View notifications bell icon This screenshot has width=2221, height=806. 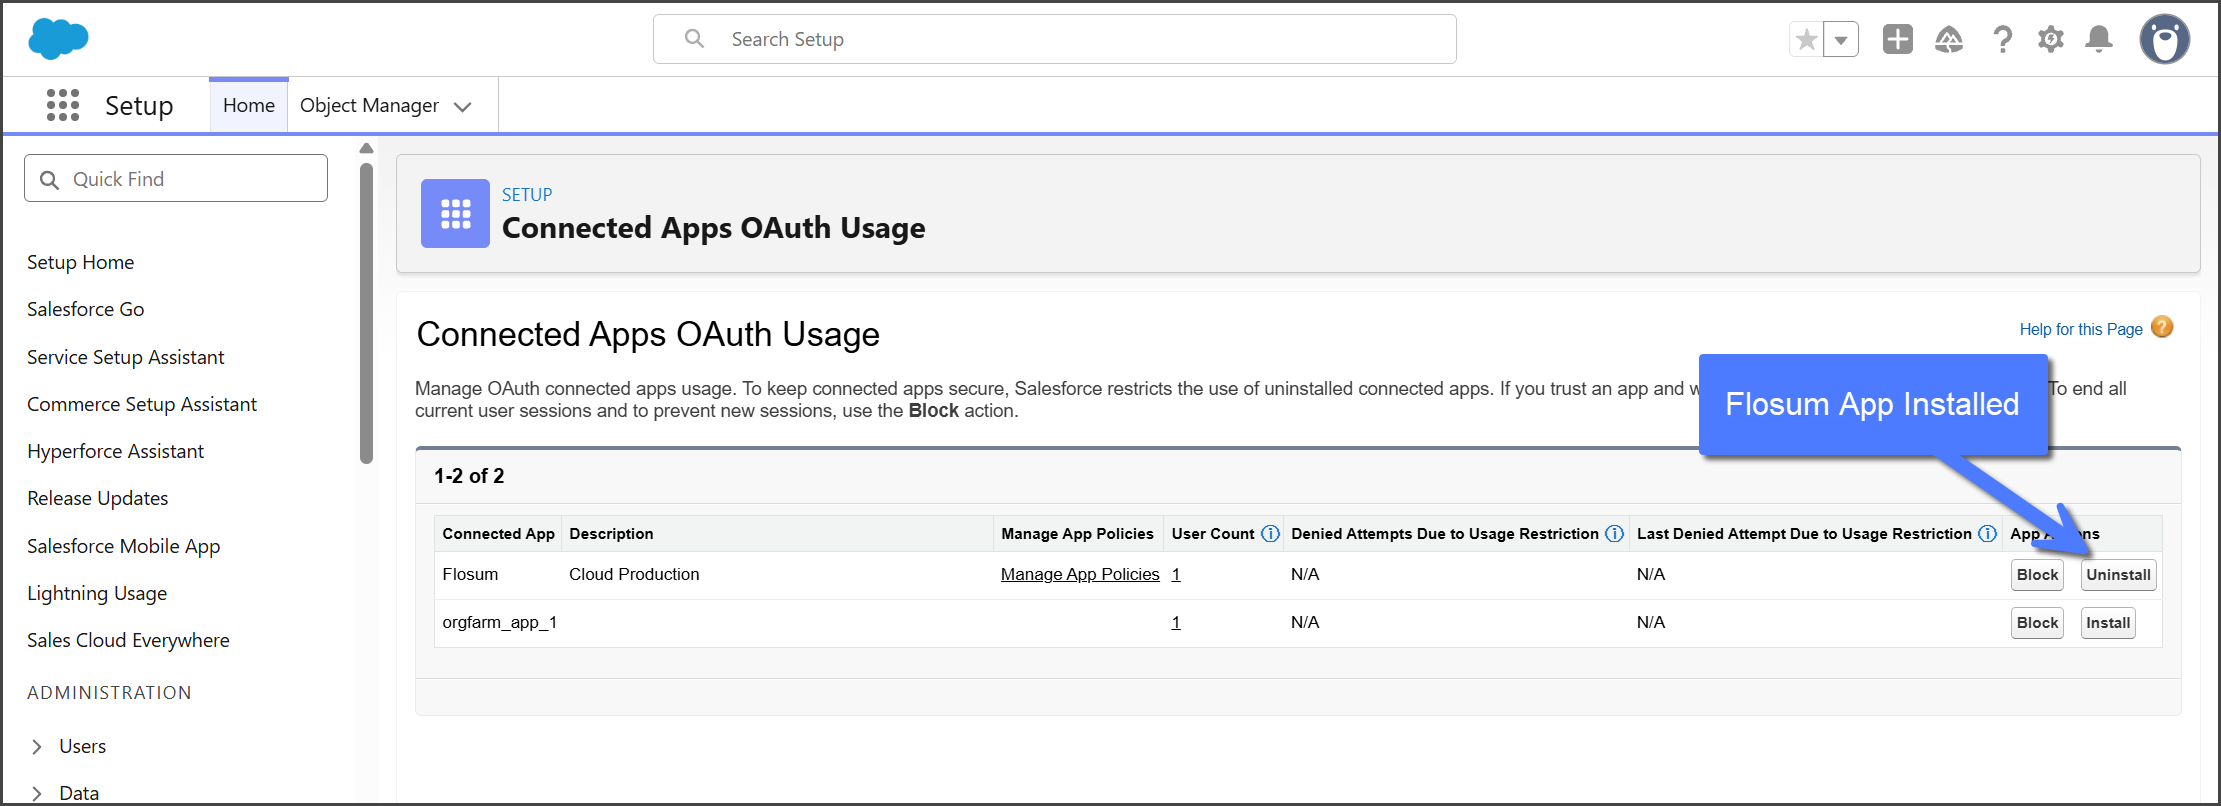[2099, 39]
